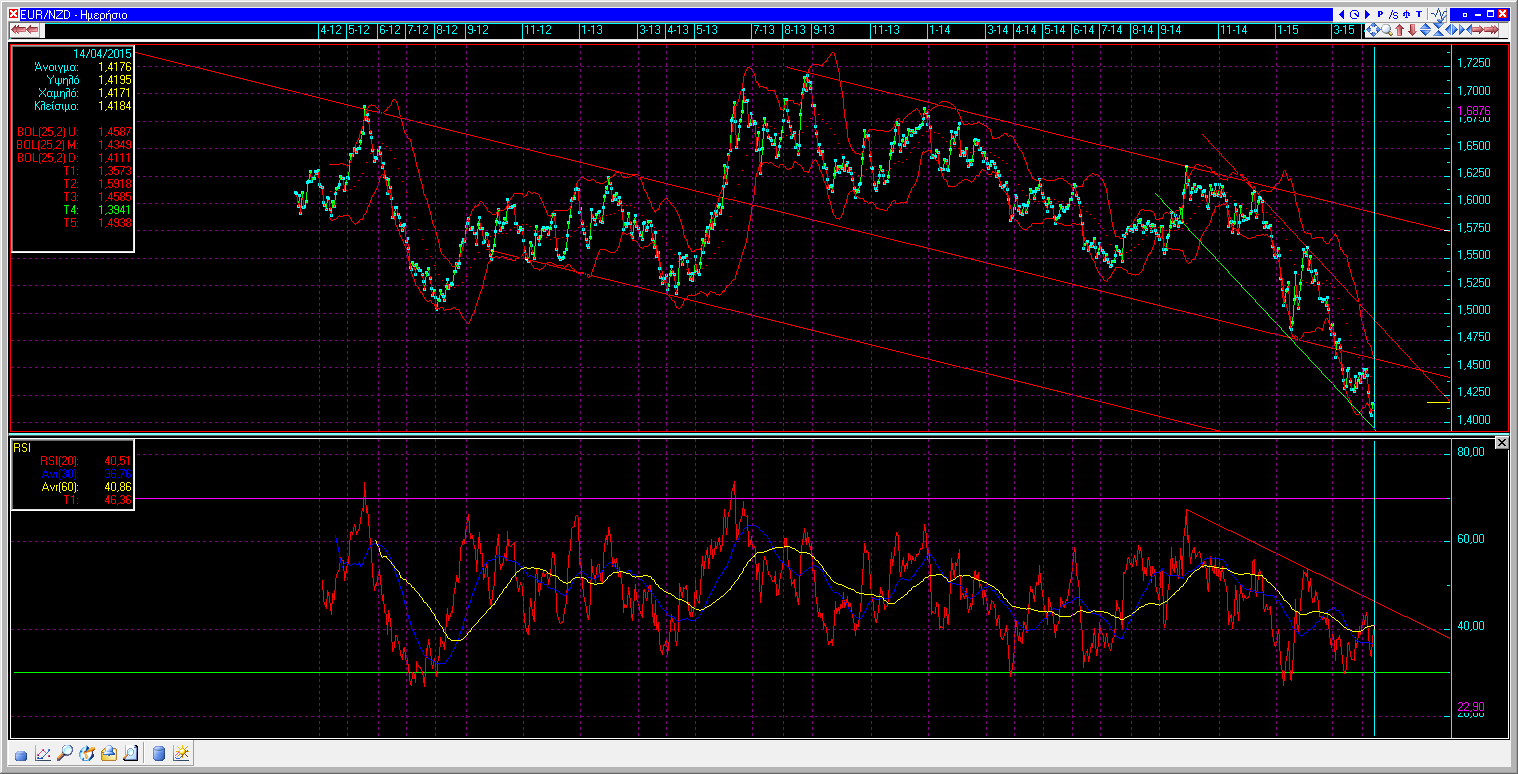Open the indicator wave line icon
Image resolution: width=1518 pixels, height=774 pixels.
[x=1438, y=14]
